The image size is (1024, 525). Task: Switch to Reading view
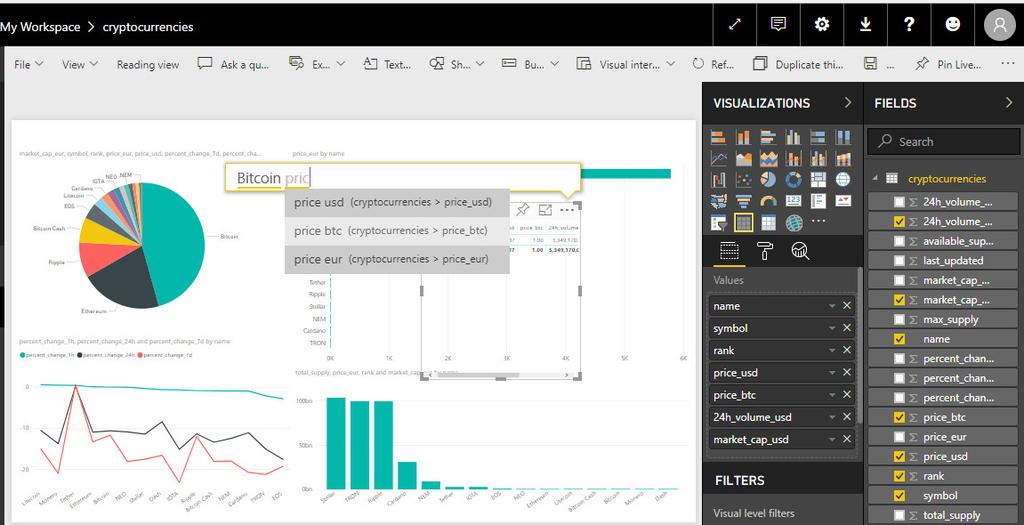coord(148,64)
